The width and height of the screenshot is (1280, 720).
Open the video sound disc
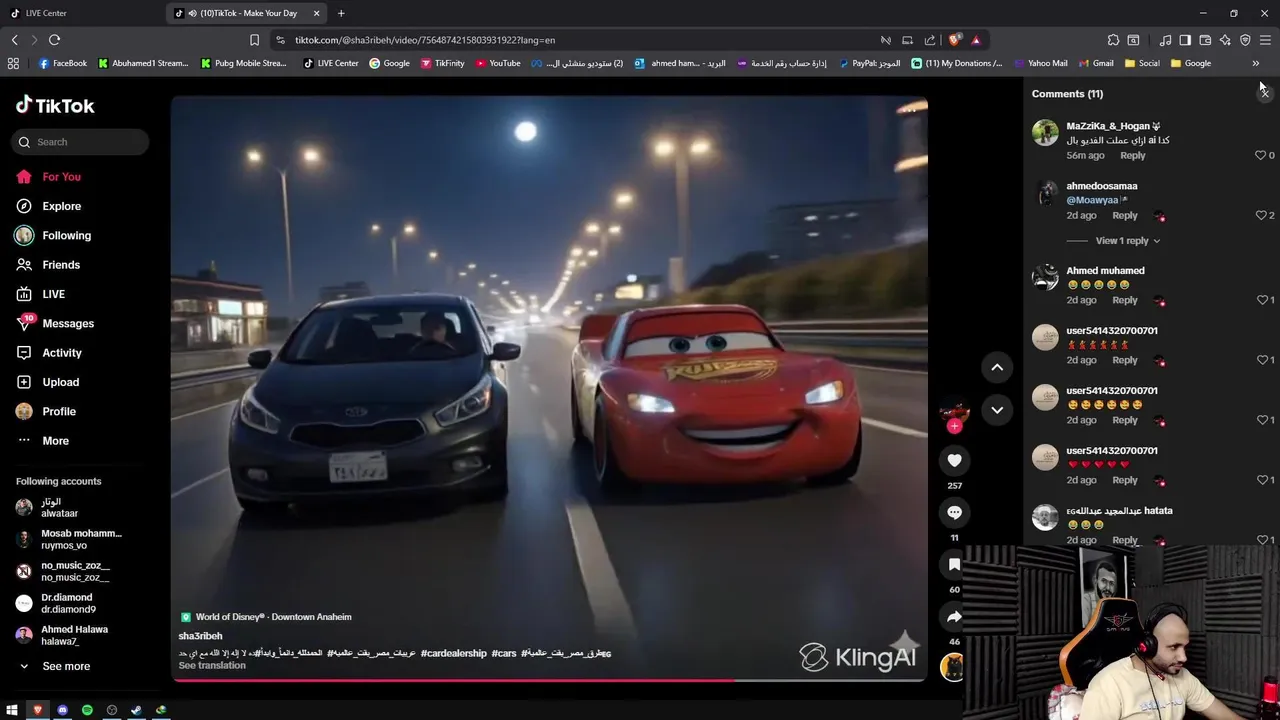(953, 667)
